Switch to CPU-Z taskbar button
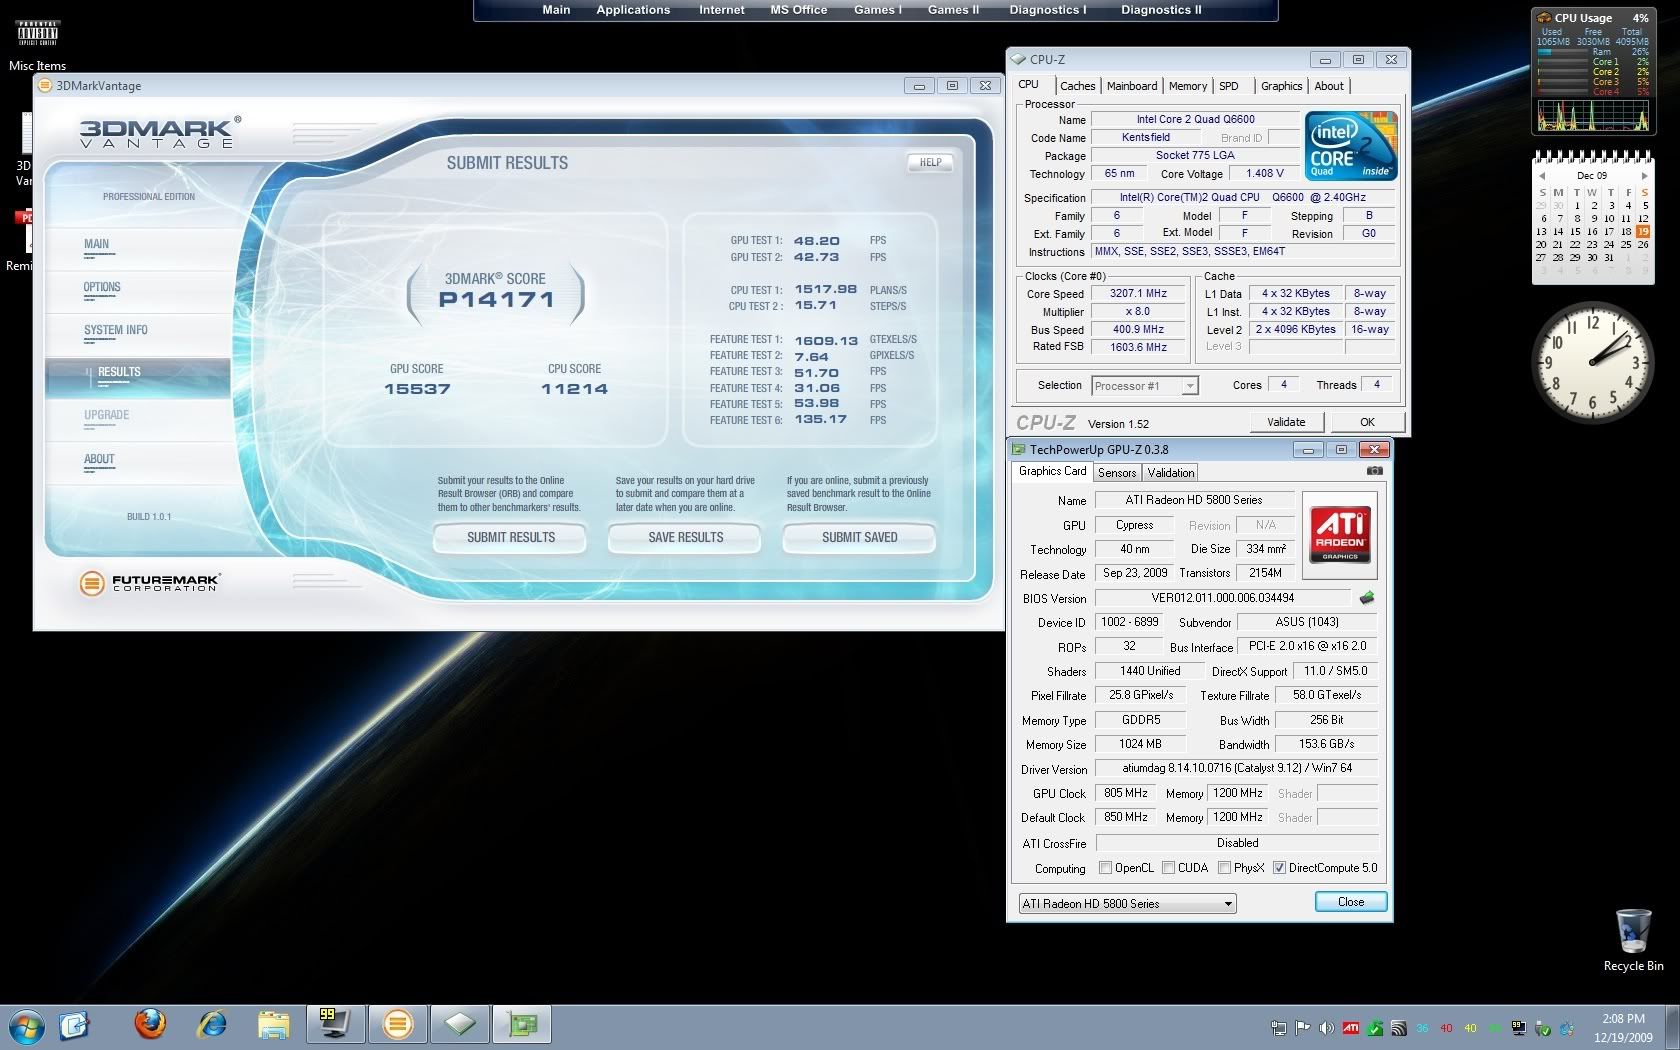 (x=460, y=1025)
